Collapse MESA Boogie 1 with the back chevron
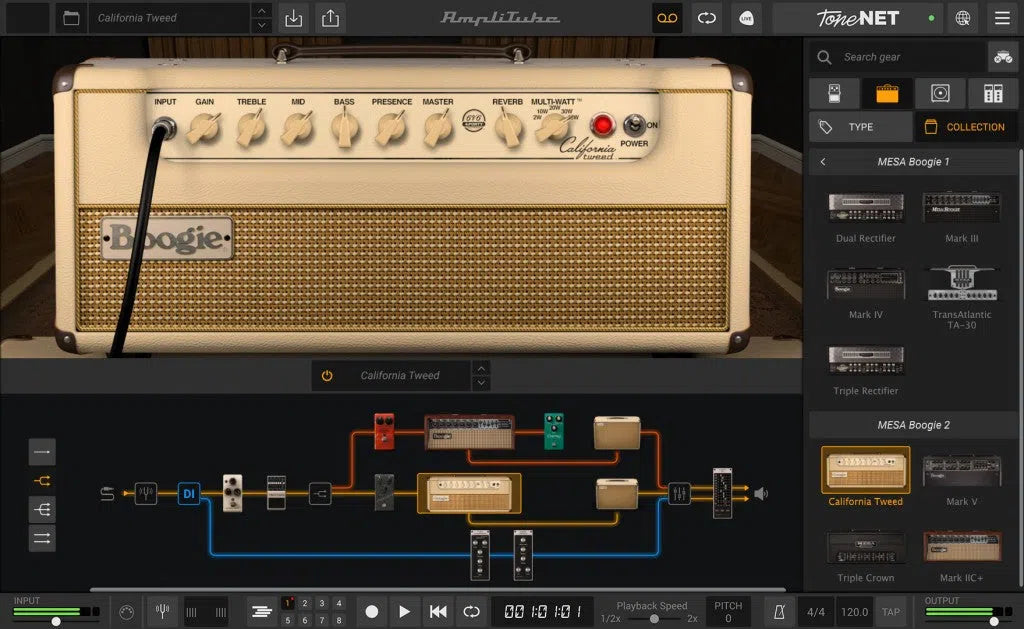Image resolution: width=1024 pixels, height=629 pixels. [x=822, y=161]
